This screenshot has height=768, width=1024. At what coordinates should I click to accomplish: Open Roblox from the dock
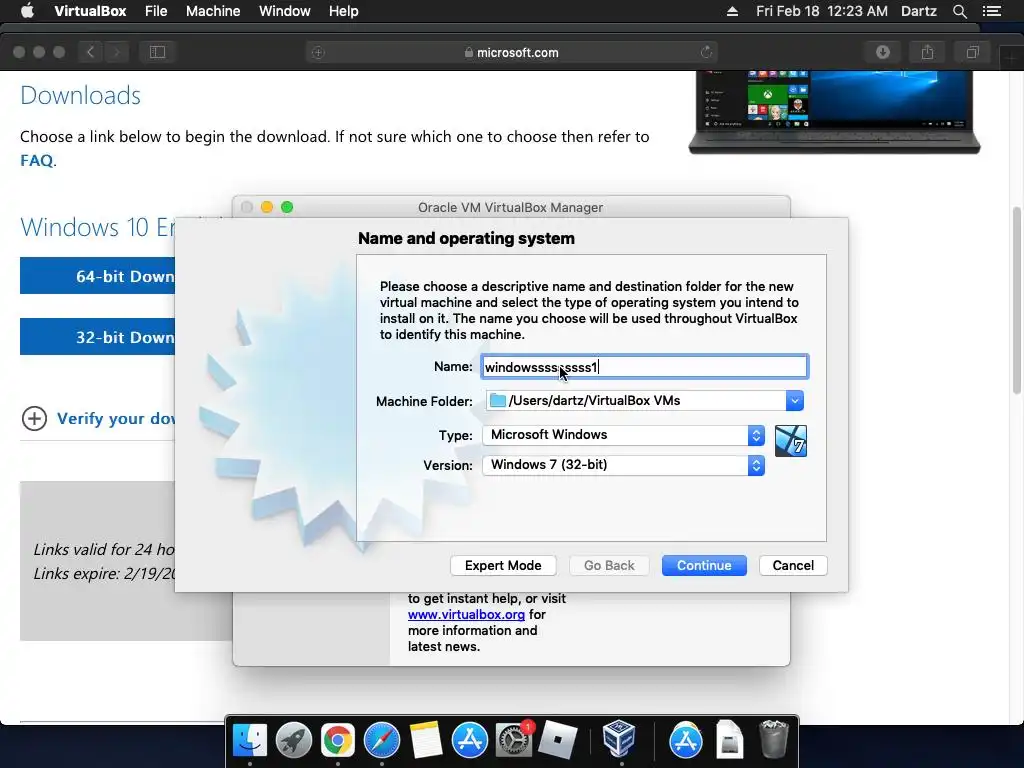pos(558,741)
